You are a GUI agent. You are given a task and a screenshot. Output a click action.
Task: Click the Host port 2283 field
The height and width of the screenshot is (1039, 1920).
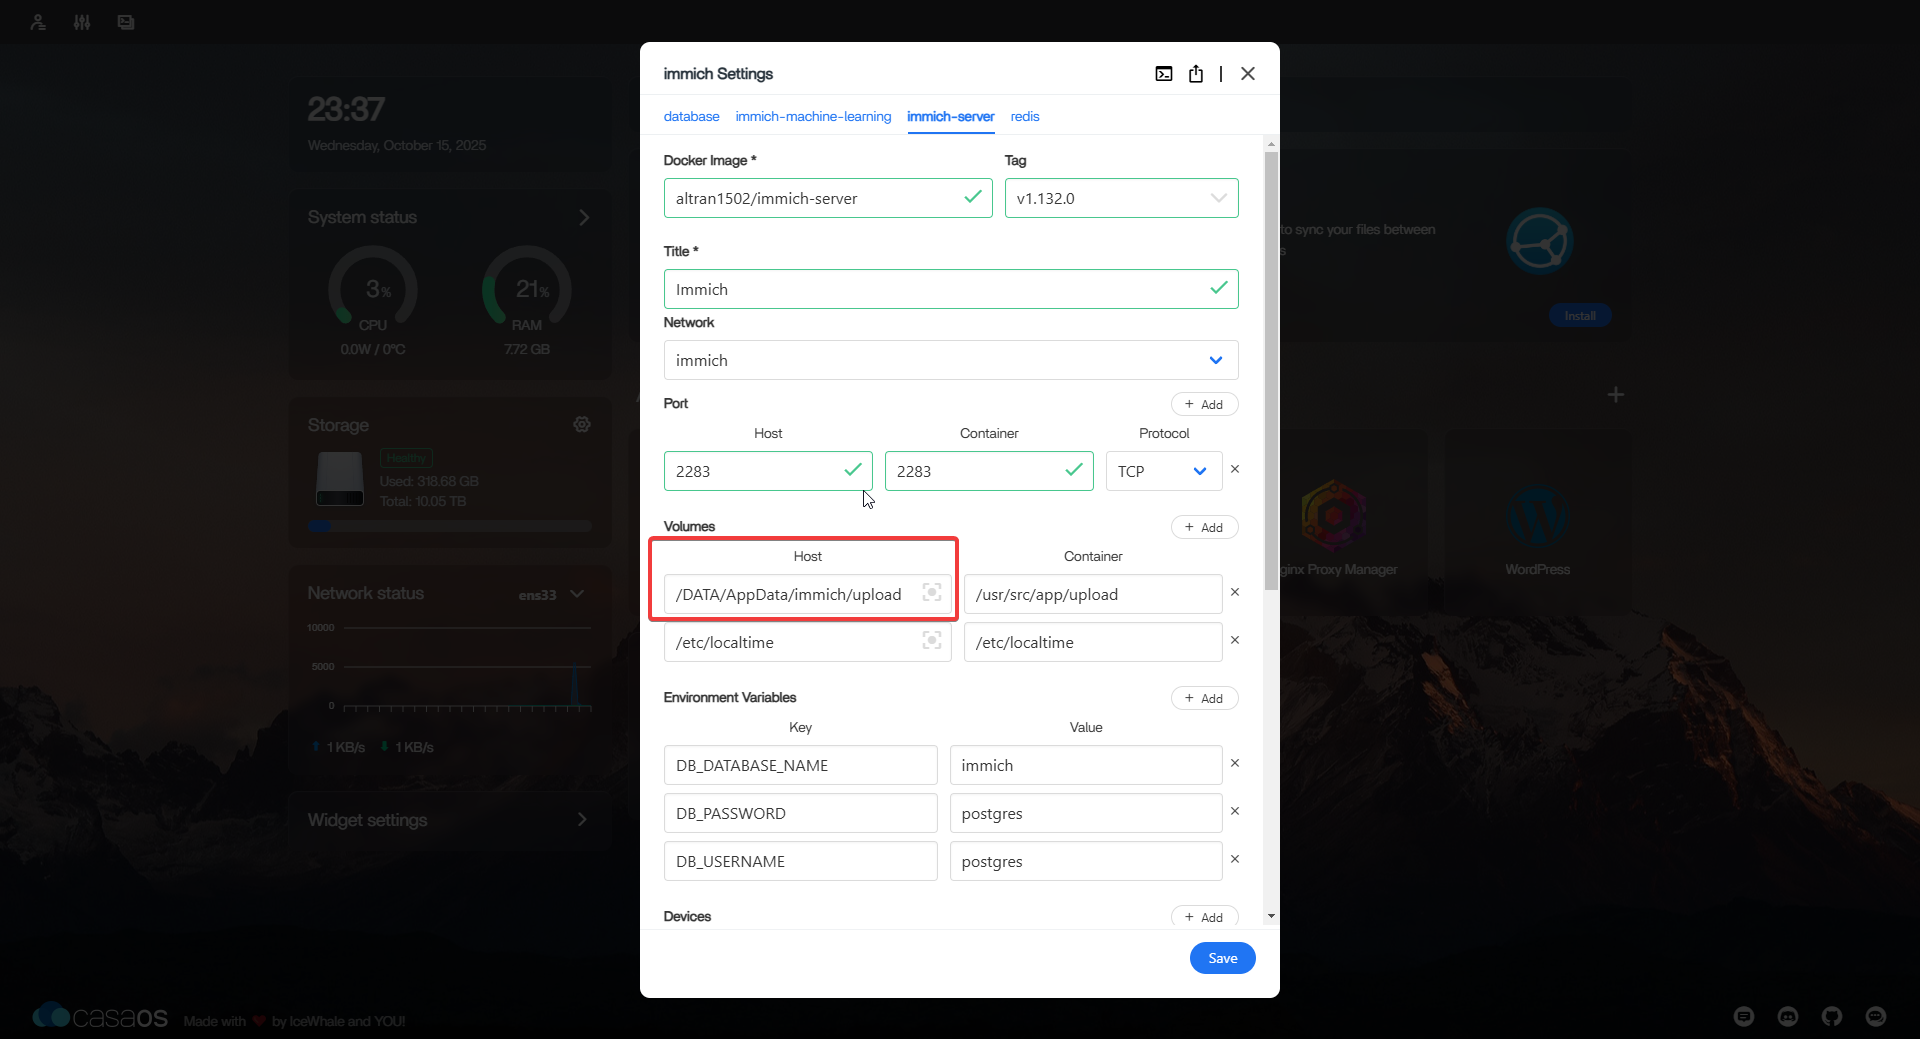(x=768, y=471)
